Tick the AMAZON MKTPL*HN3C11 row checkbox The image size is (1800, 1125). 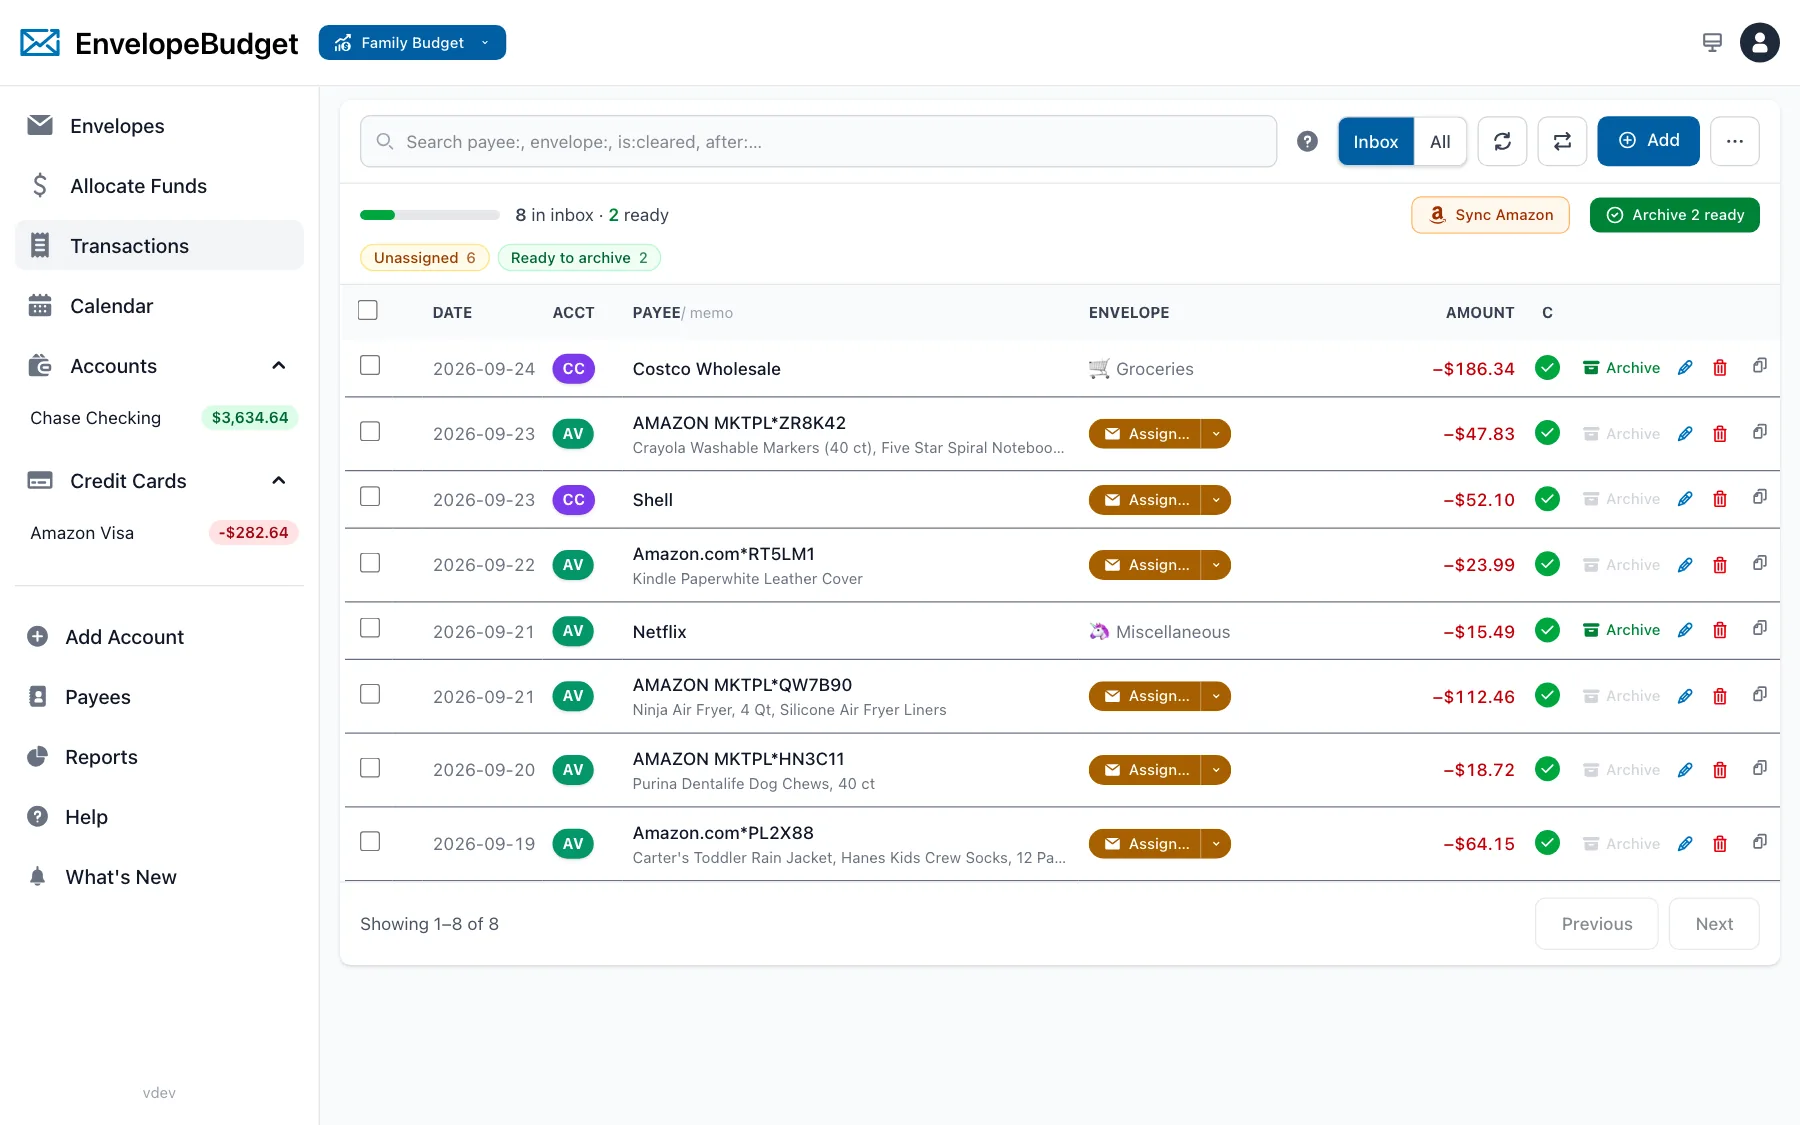[370, 767]
